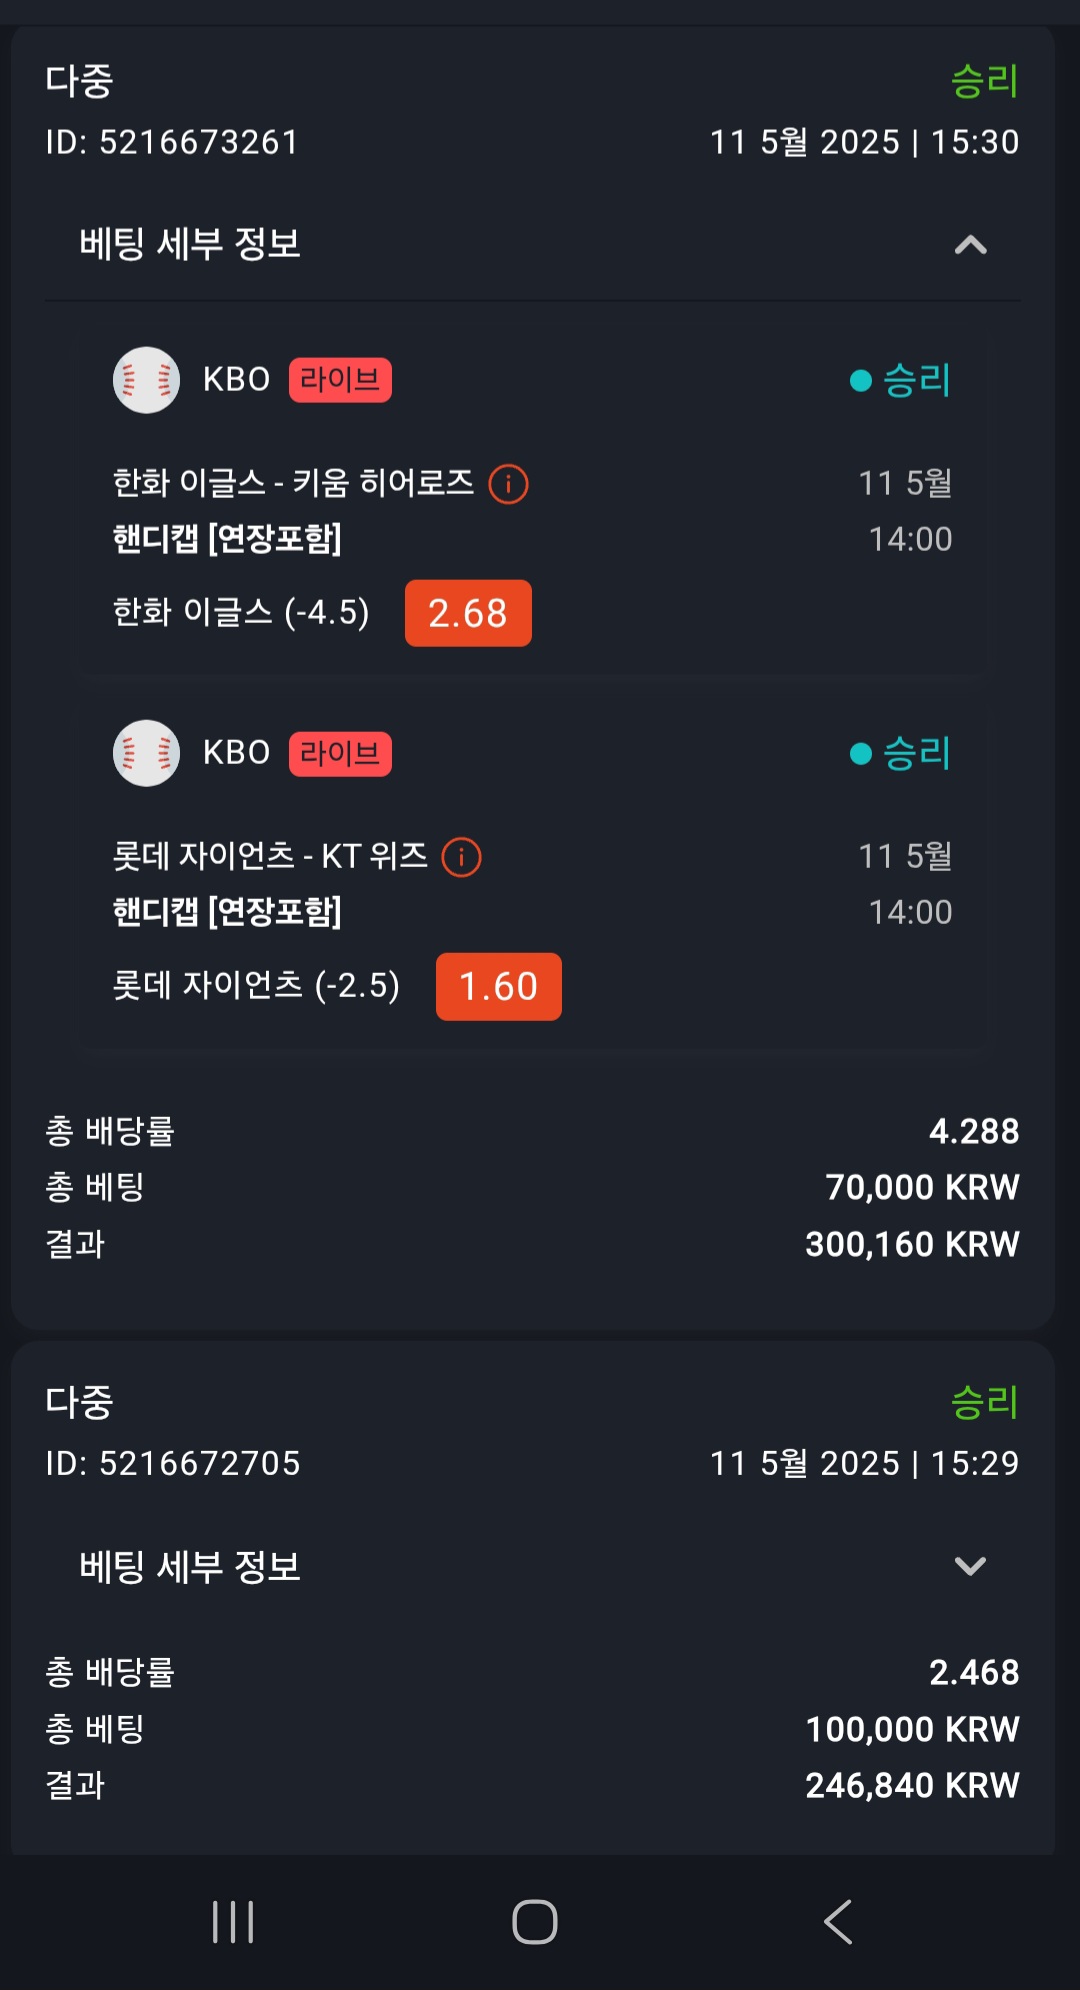
Task: Expand betting details for ID 5216672705
Action: point(970,1566)
